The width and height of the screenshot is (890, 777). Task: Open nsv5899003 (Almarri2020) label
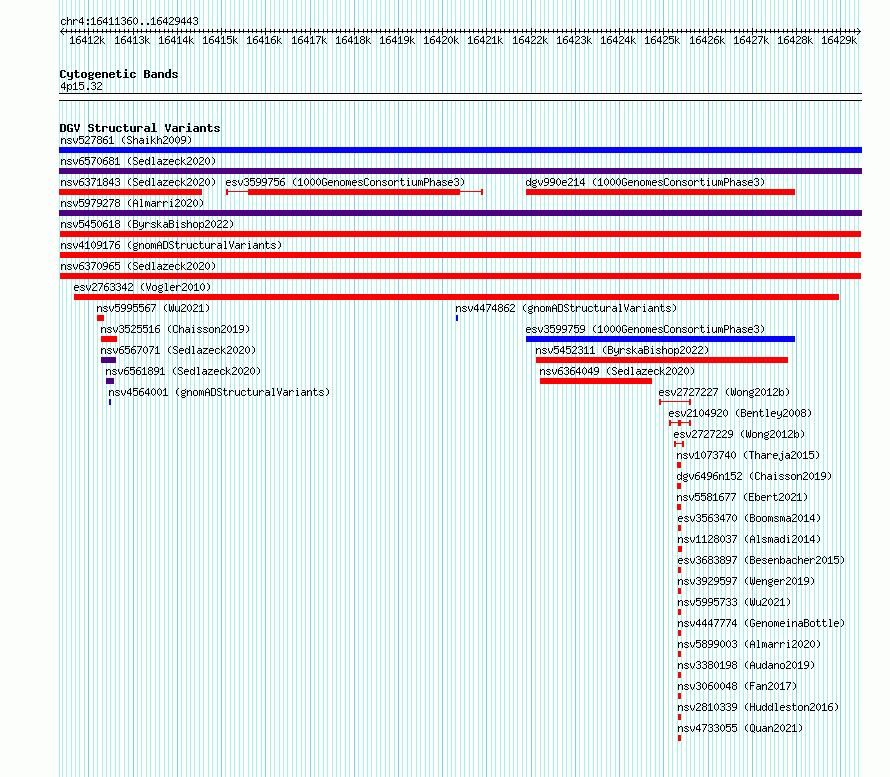pos(749,644)
